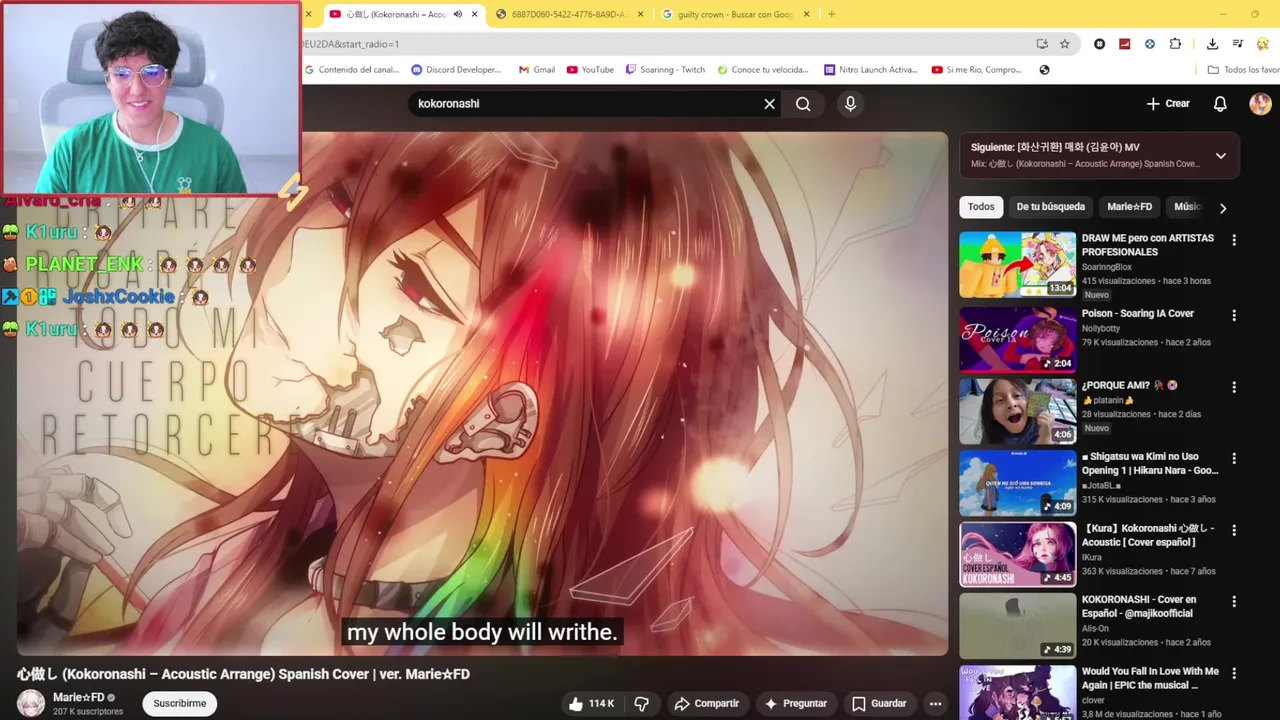Select the Marie☆FD filter chip
Screen dimensions: 1280x720
tap(1129, 207)
